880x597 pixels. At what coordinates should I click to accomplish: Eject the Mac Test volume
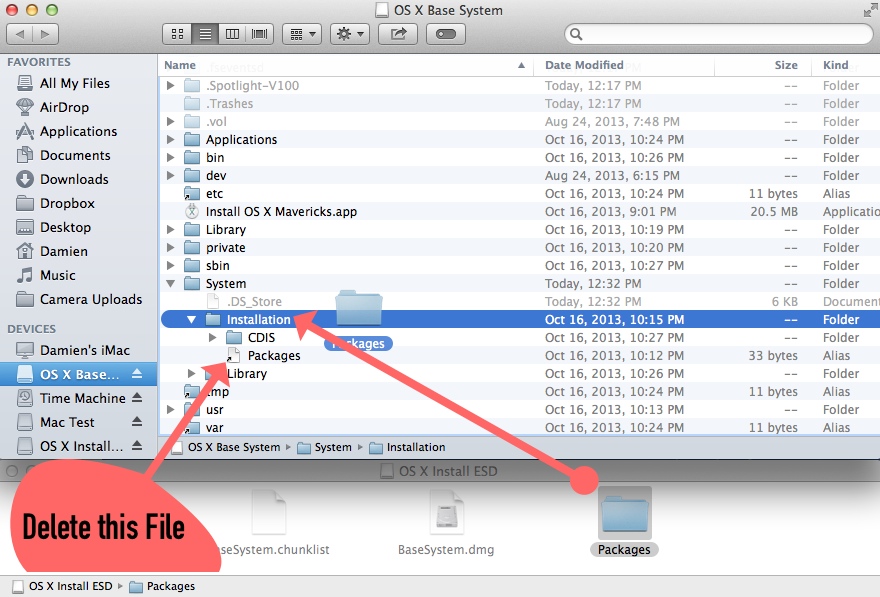coord(137,422)
